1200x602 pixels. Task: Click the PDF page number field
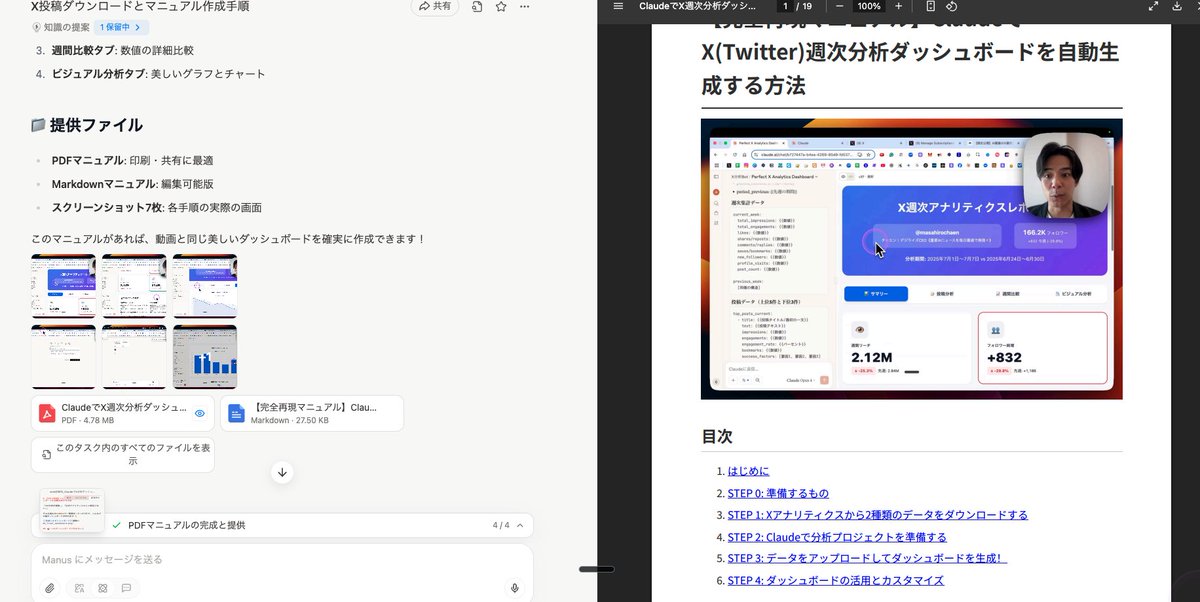[x=786, y=6]
